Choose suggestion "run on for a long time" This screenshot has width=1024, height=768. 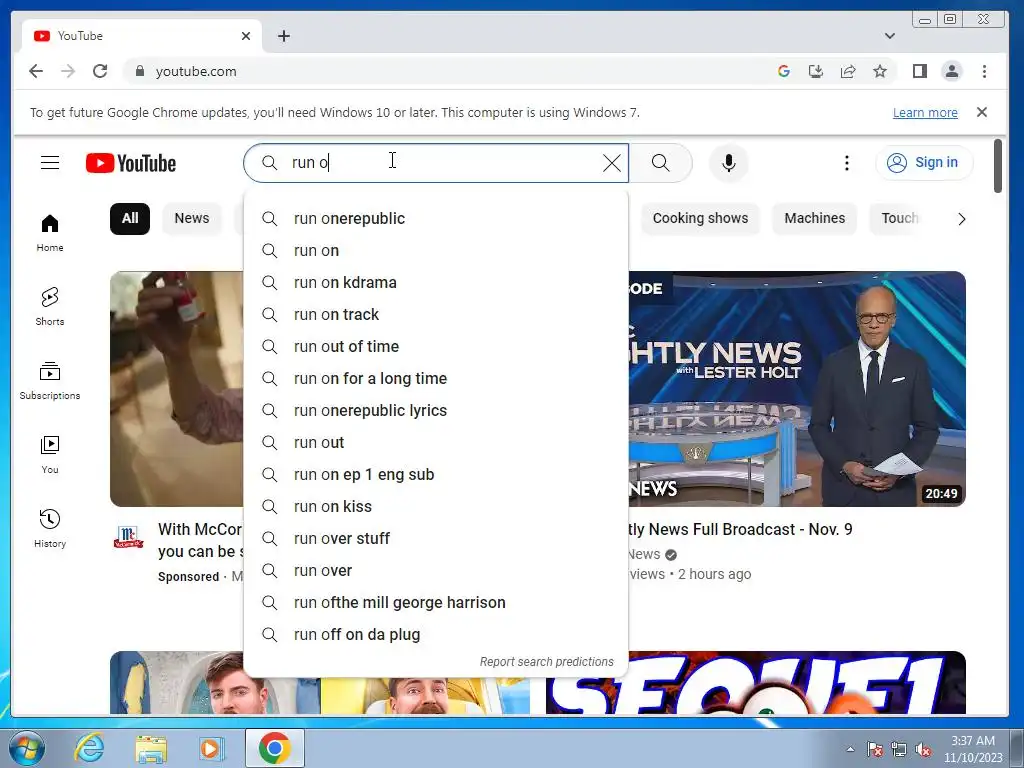coord(436,379)
